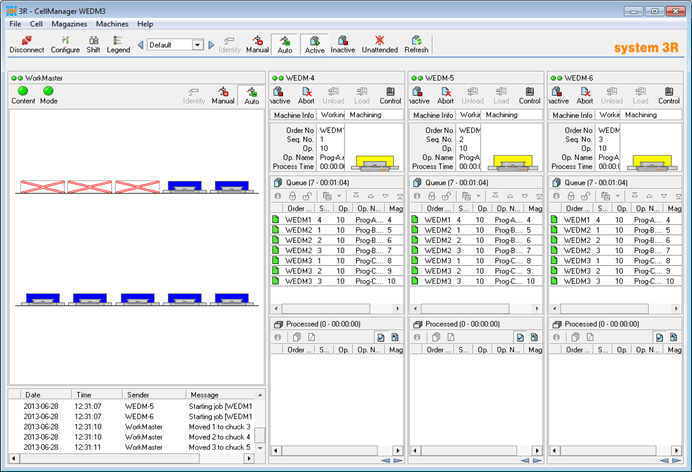Viewport: 692px width, 472px height.
Task: Click move-down arrow in WEDM-6 queue toolbar
Action: 664,196
